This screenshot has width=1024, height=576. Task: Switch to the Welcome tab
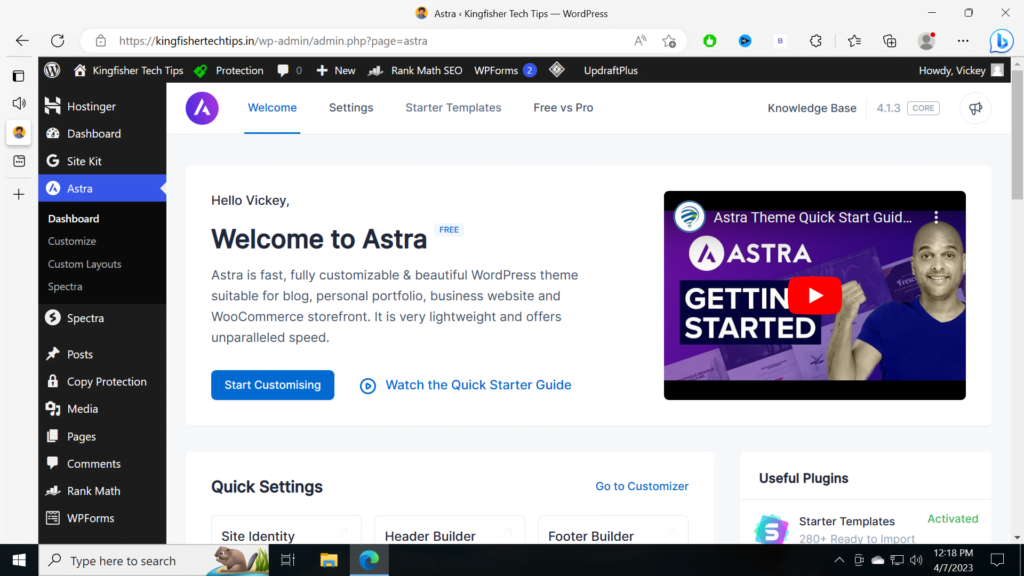272,108
